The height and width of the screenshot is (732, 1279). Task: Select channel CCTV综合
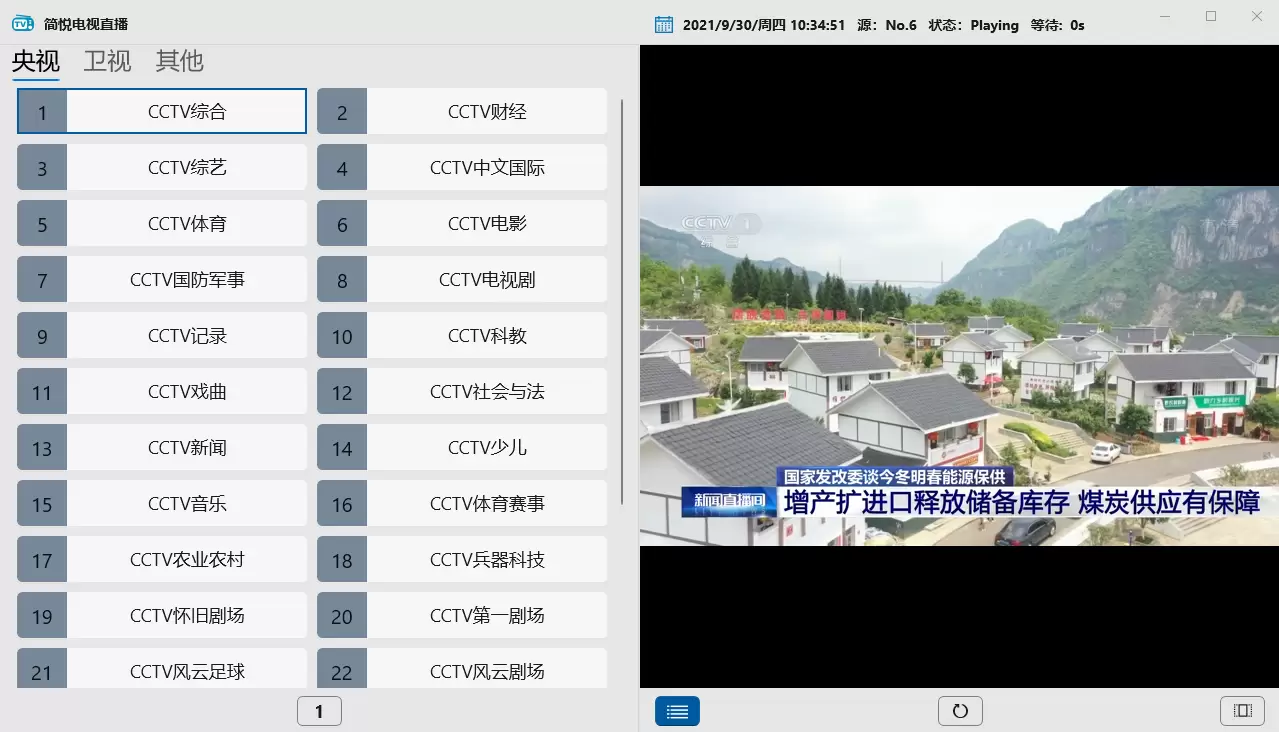pos(162,111)
